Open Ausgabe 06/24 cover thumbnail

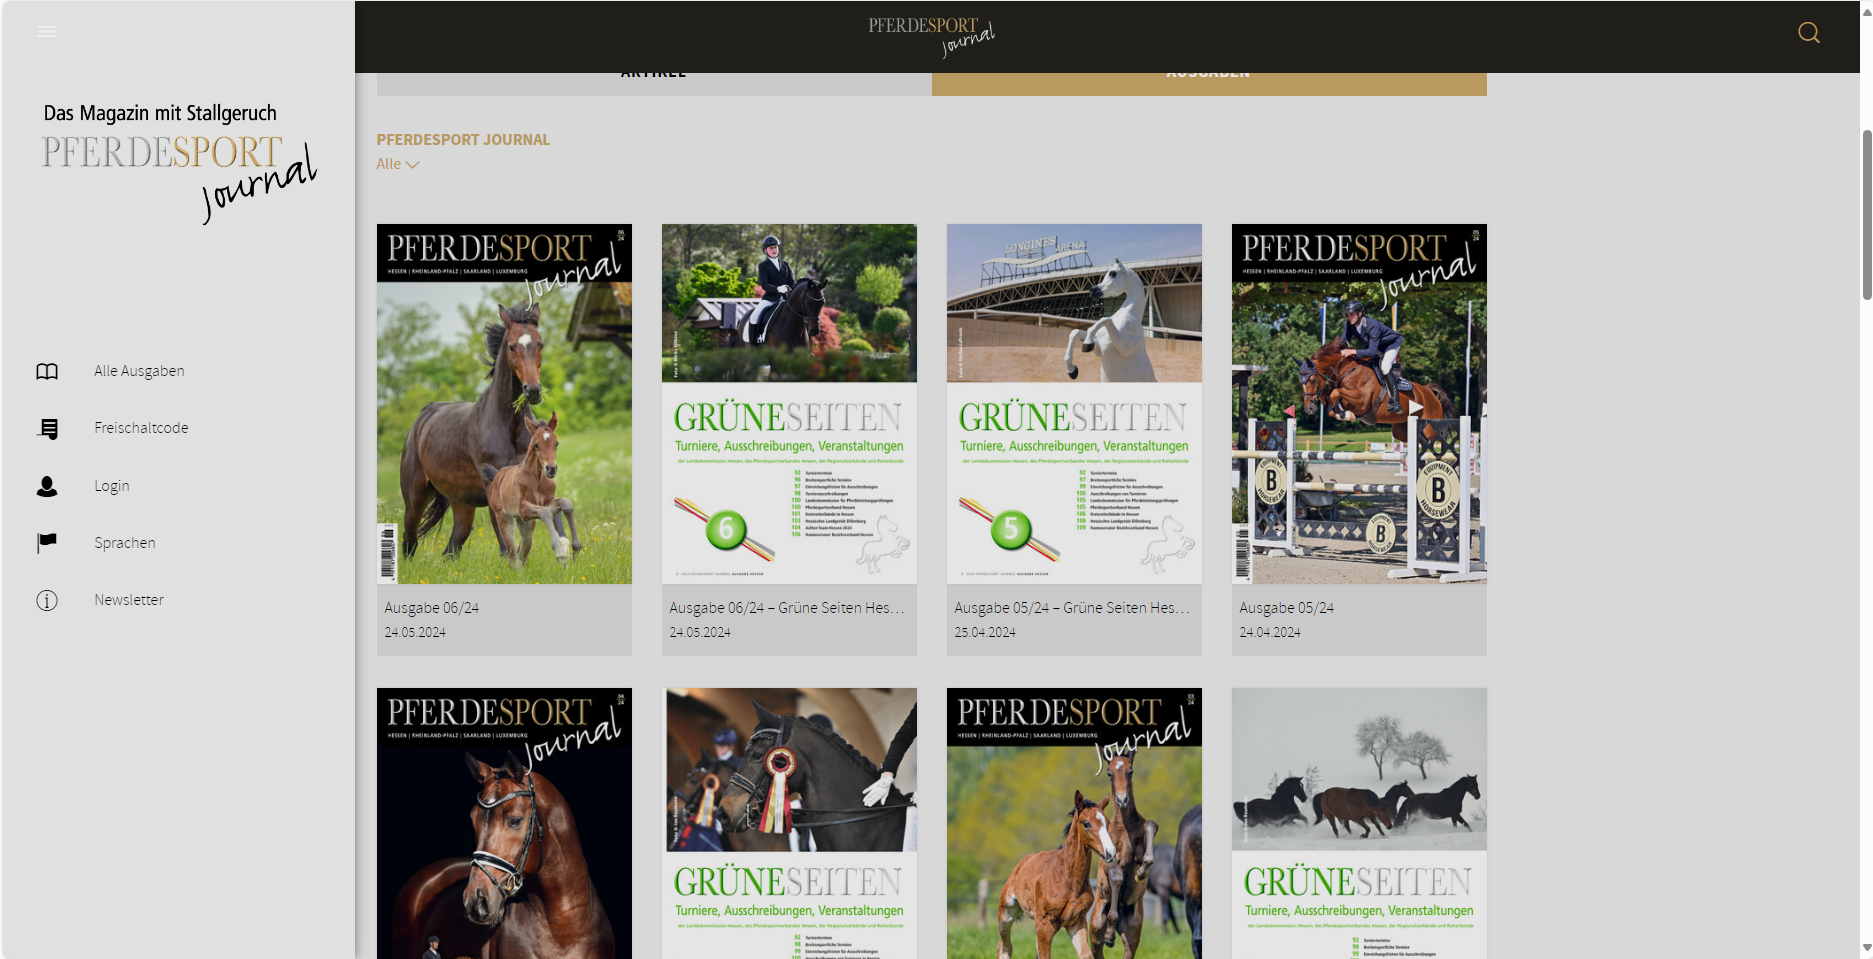[504, 404]
